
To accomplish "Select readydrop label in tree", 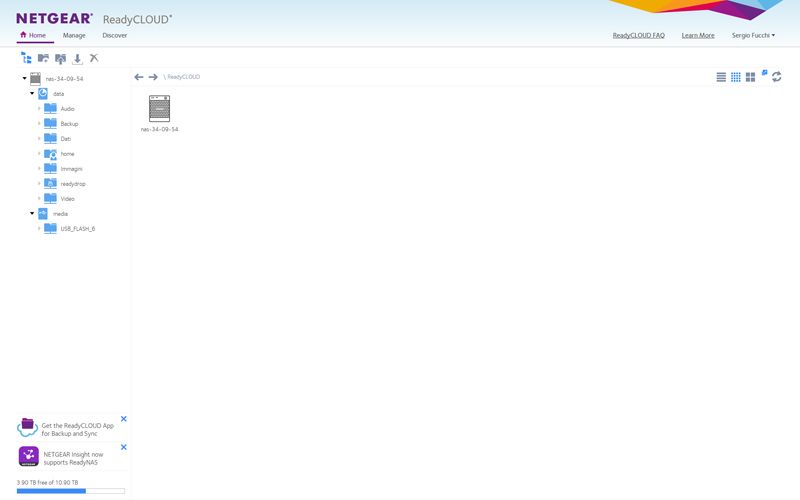I will tap(73, 184).
